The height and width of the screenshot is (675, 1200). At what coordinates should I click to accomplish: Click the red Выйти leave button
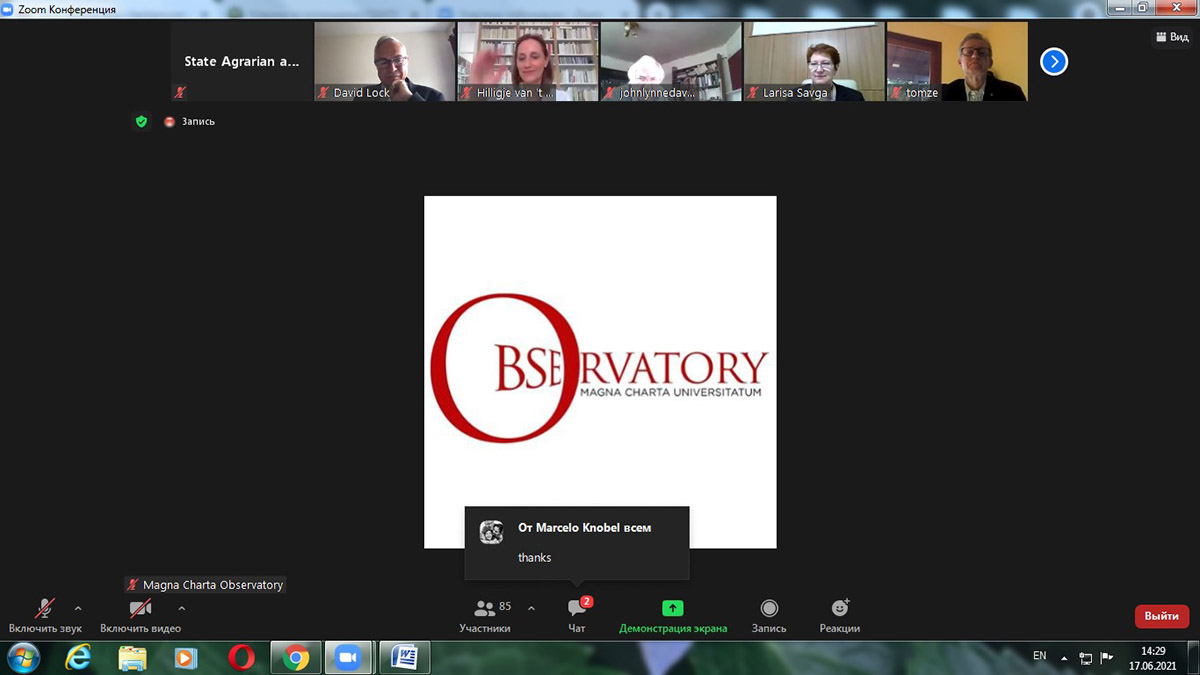(1161, 616)
